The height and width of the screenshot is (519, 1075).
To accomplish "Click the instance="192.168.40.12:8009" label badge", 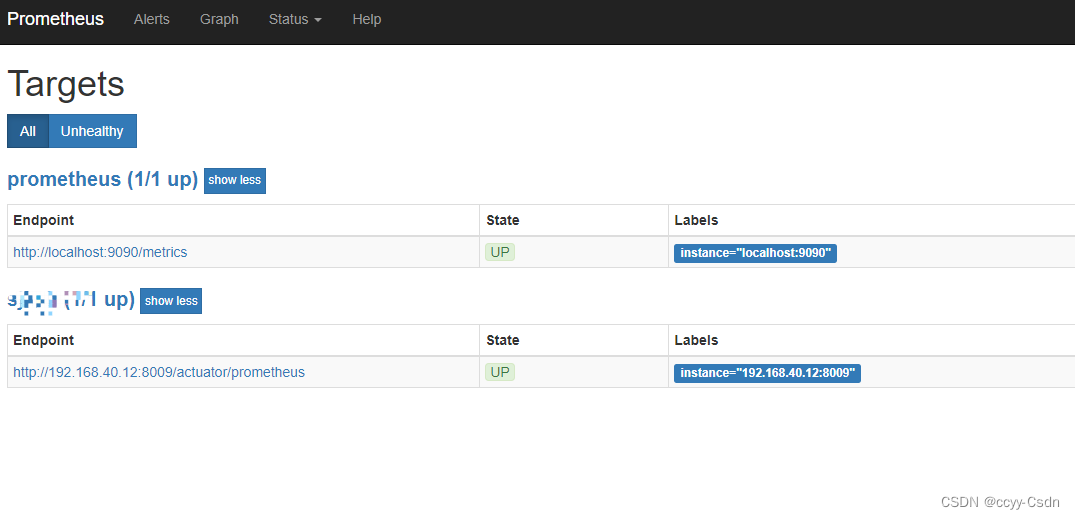I will (x=767, y=373).
